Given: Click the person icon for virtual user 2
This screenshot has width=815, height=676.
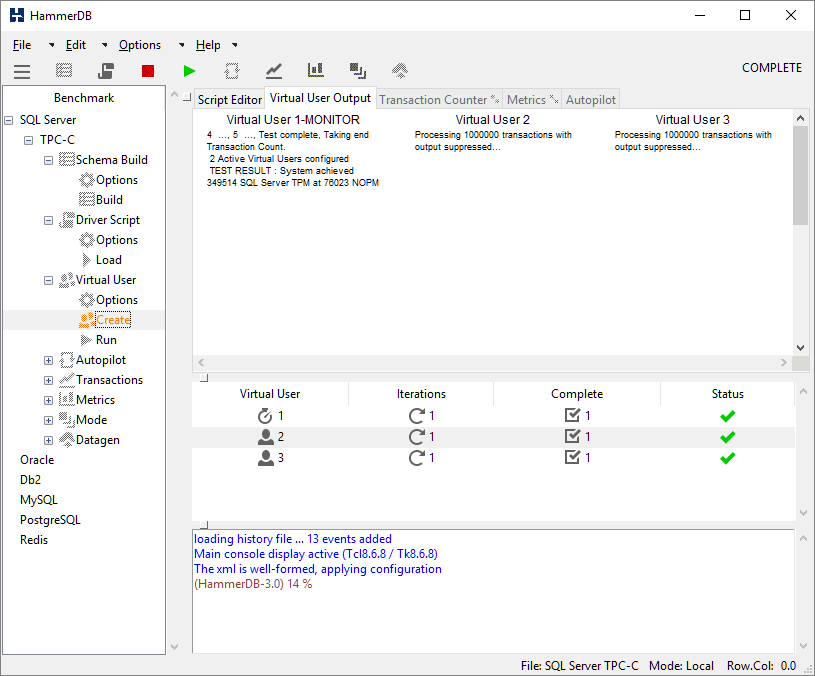Looking at the screenshot, I should (266, 437).
